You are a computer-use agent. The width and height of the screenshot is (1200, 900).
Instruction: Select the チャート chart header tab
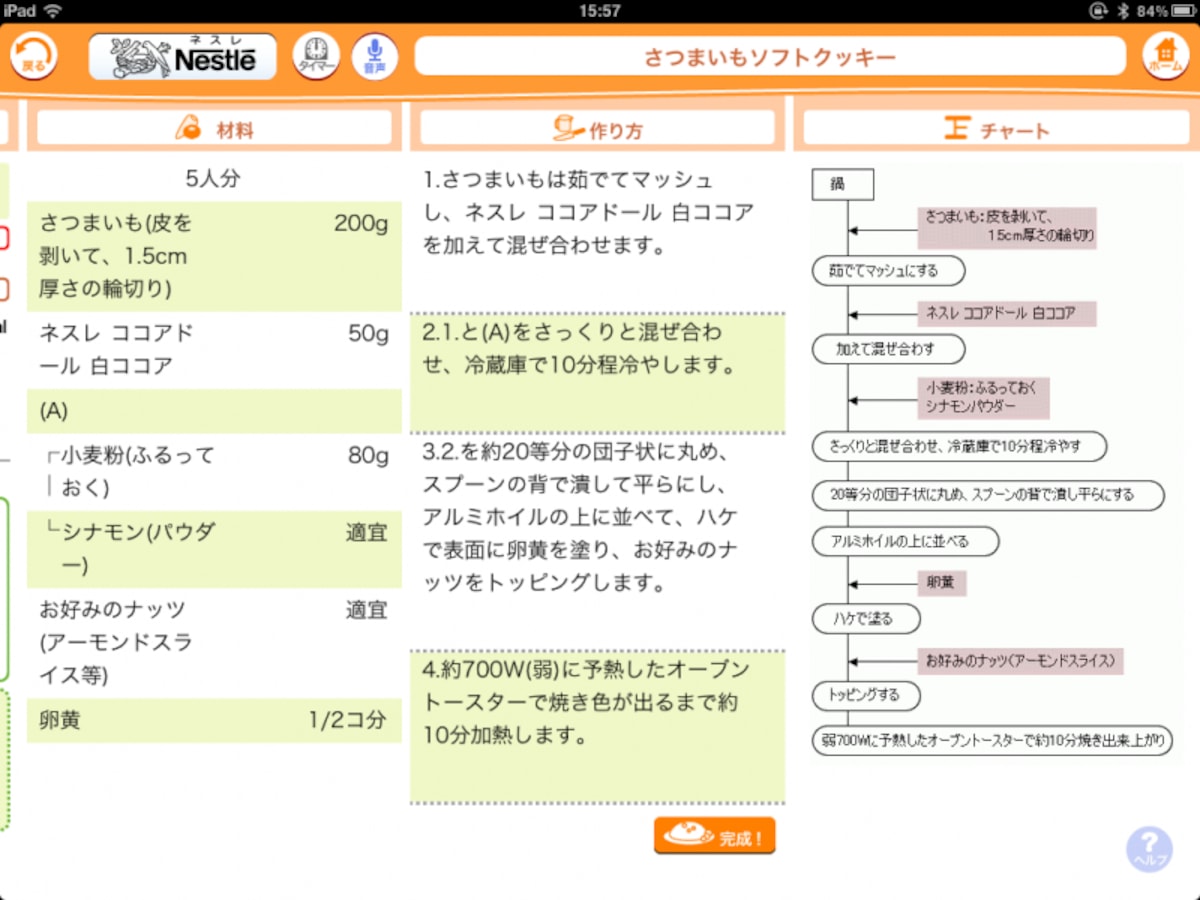coord(997,129)
